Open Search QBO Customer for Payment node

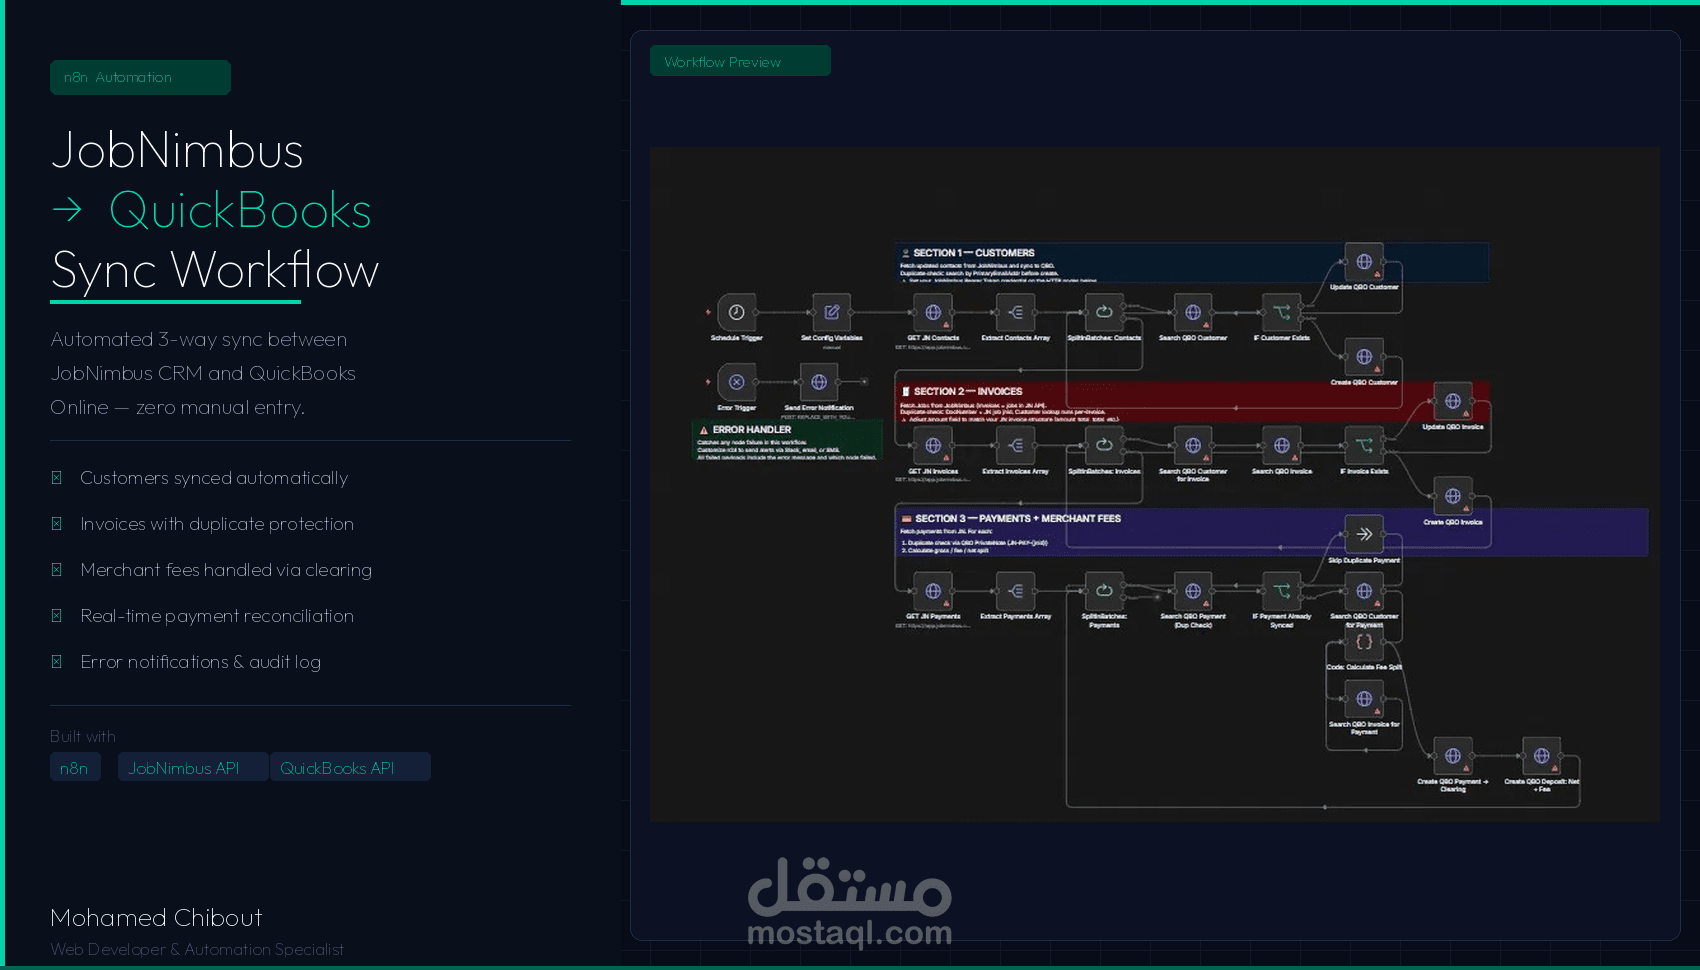pyautogui.click(x=1364, y=591)
